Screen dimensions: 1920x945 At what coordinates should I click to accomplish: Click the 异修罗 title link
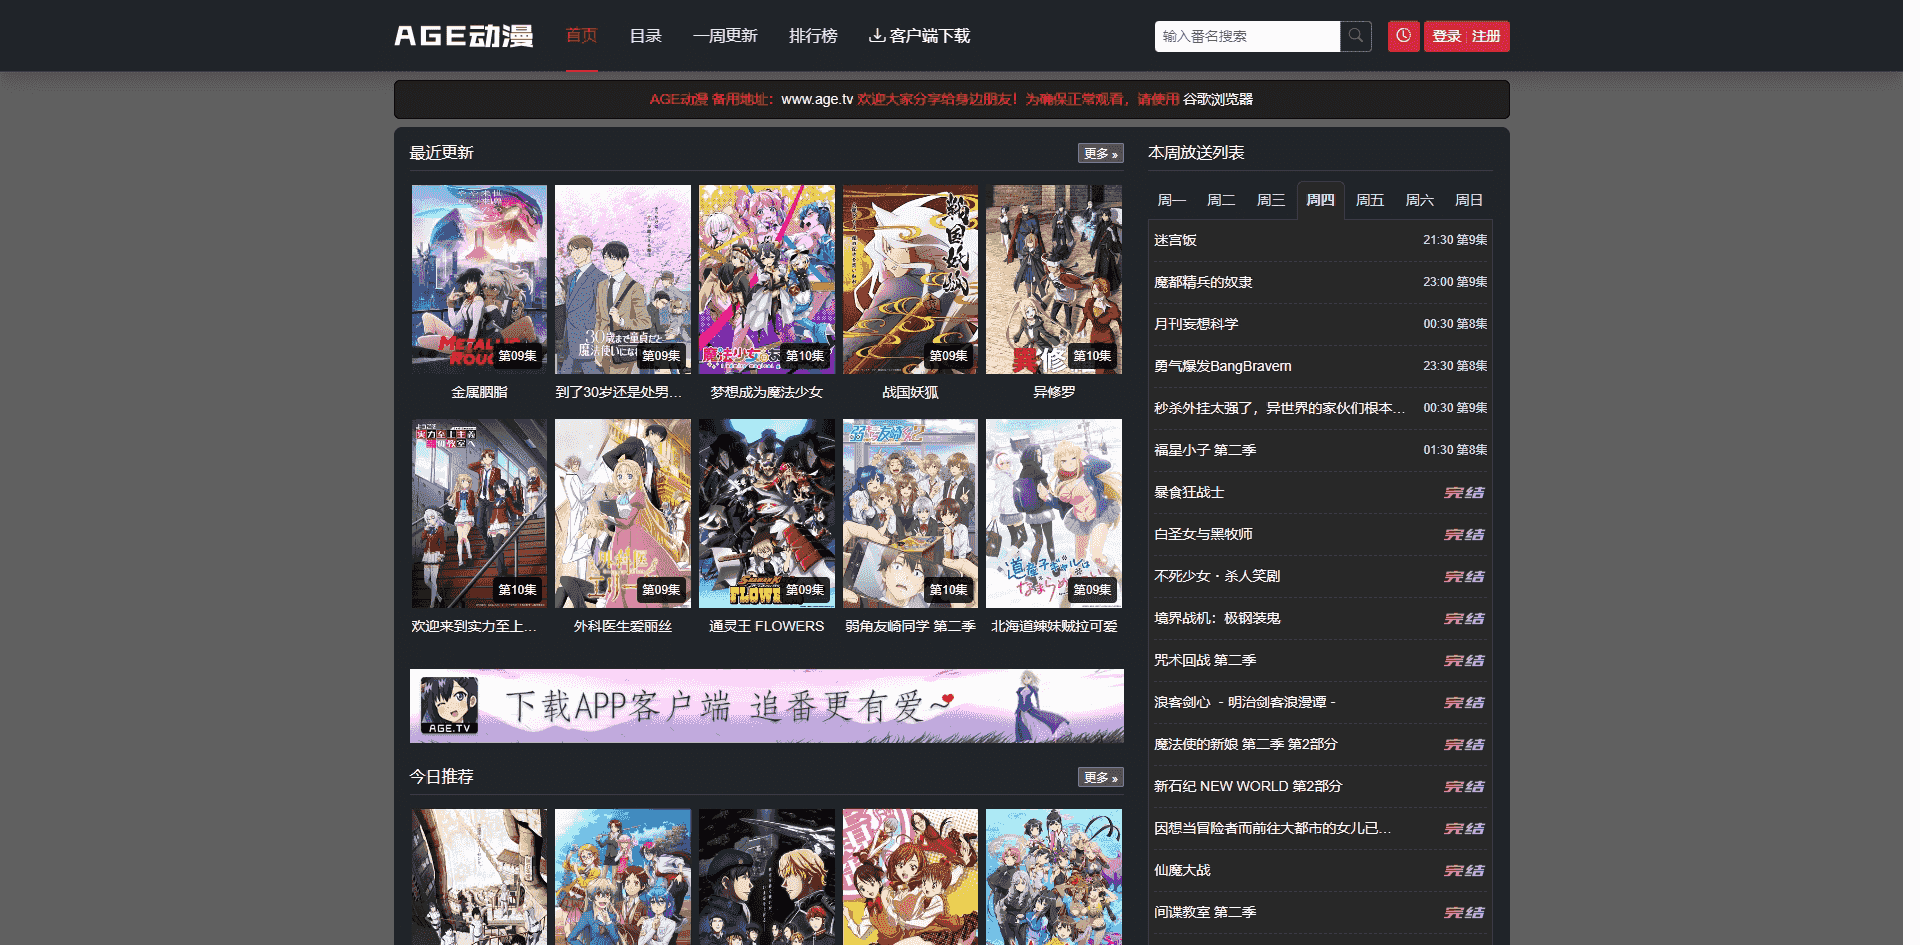1054,392
